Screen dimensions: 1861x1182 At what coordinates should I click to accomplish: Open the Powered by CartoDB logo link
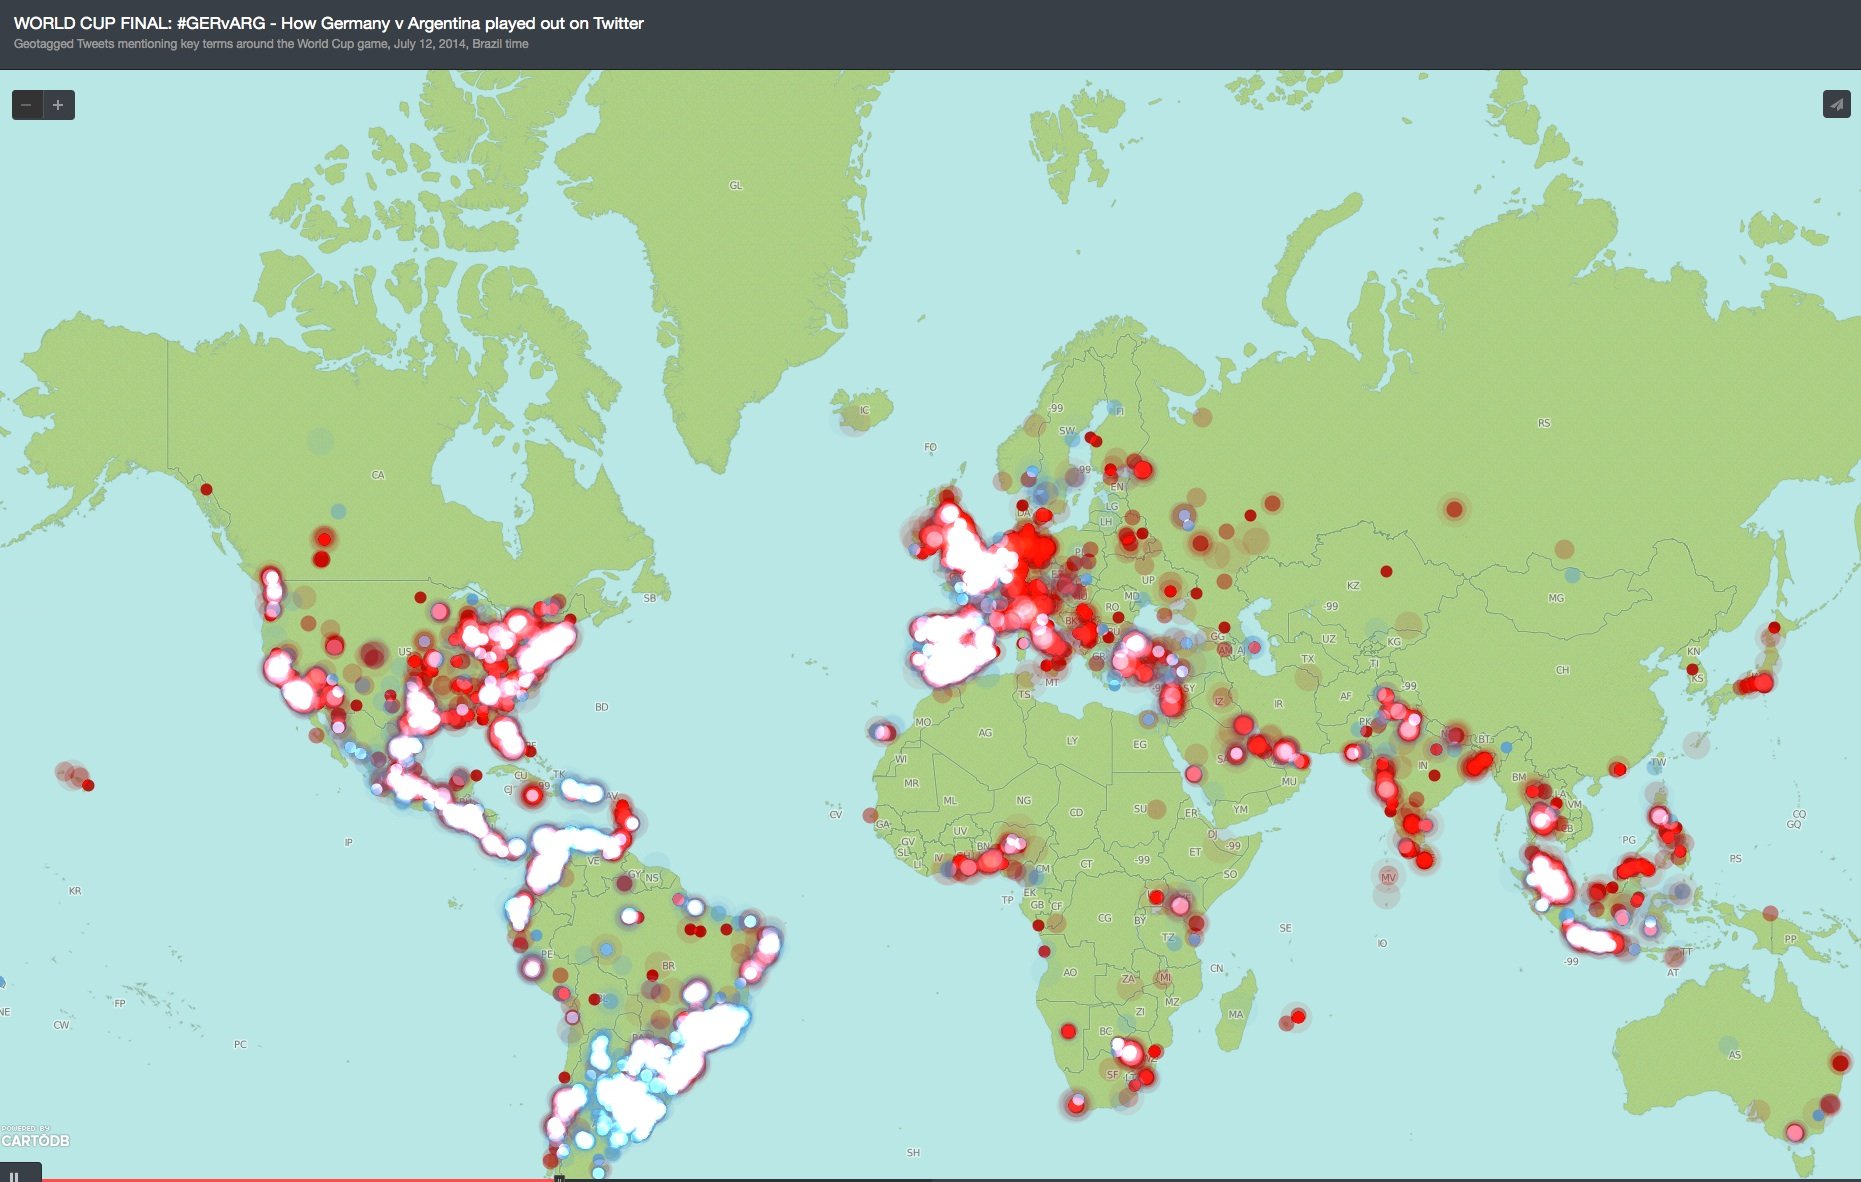coord(35,1137)
